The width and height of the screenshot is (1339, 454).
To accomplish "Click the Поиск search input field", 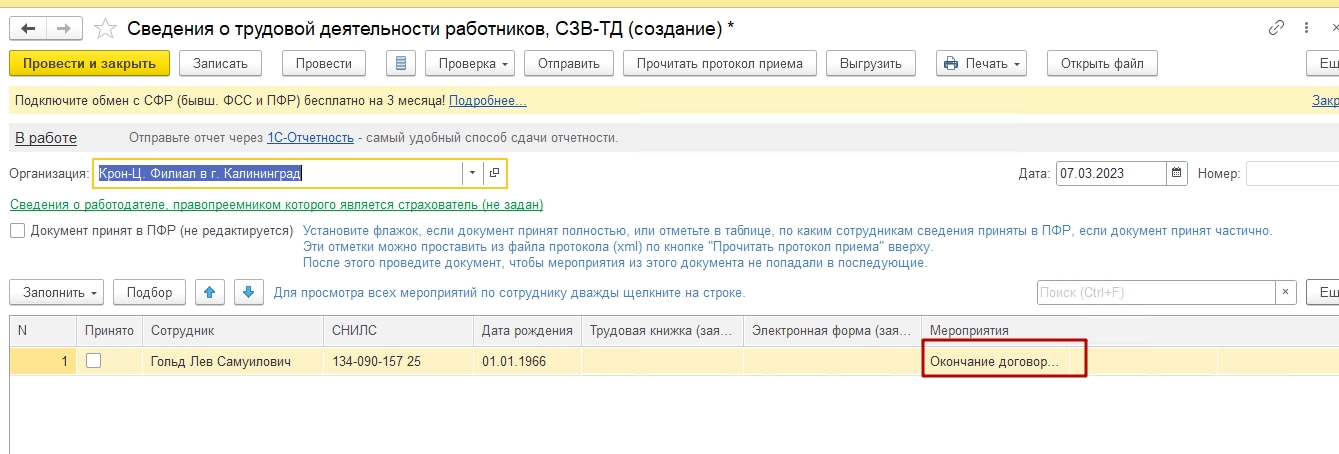I will point(1155,293).
